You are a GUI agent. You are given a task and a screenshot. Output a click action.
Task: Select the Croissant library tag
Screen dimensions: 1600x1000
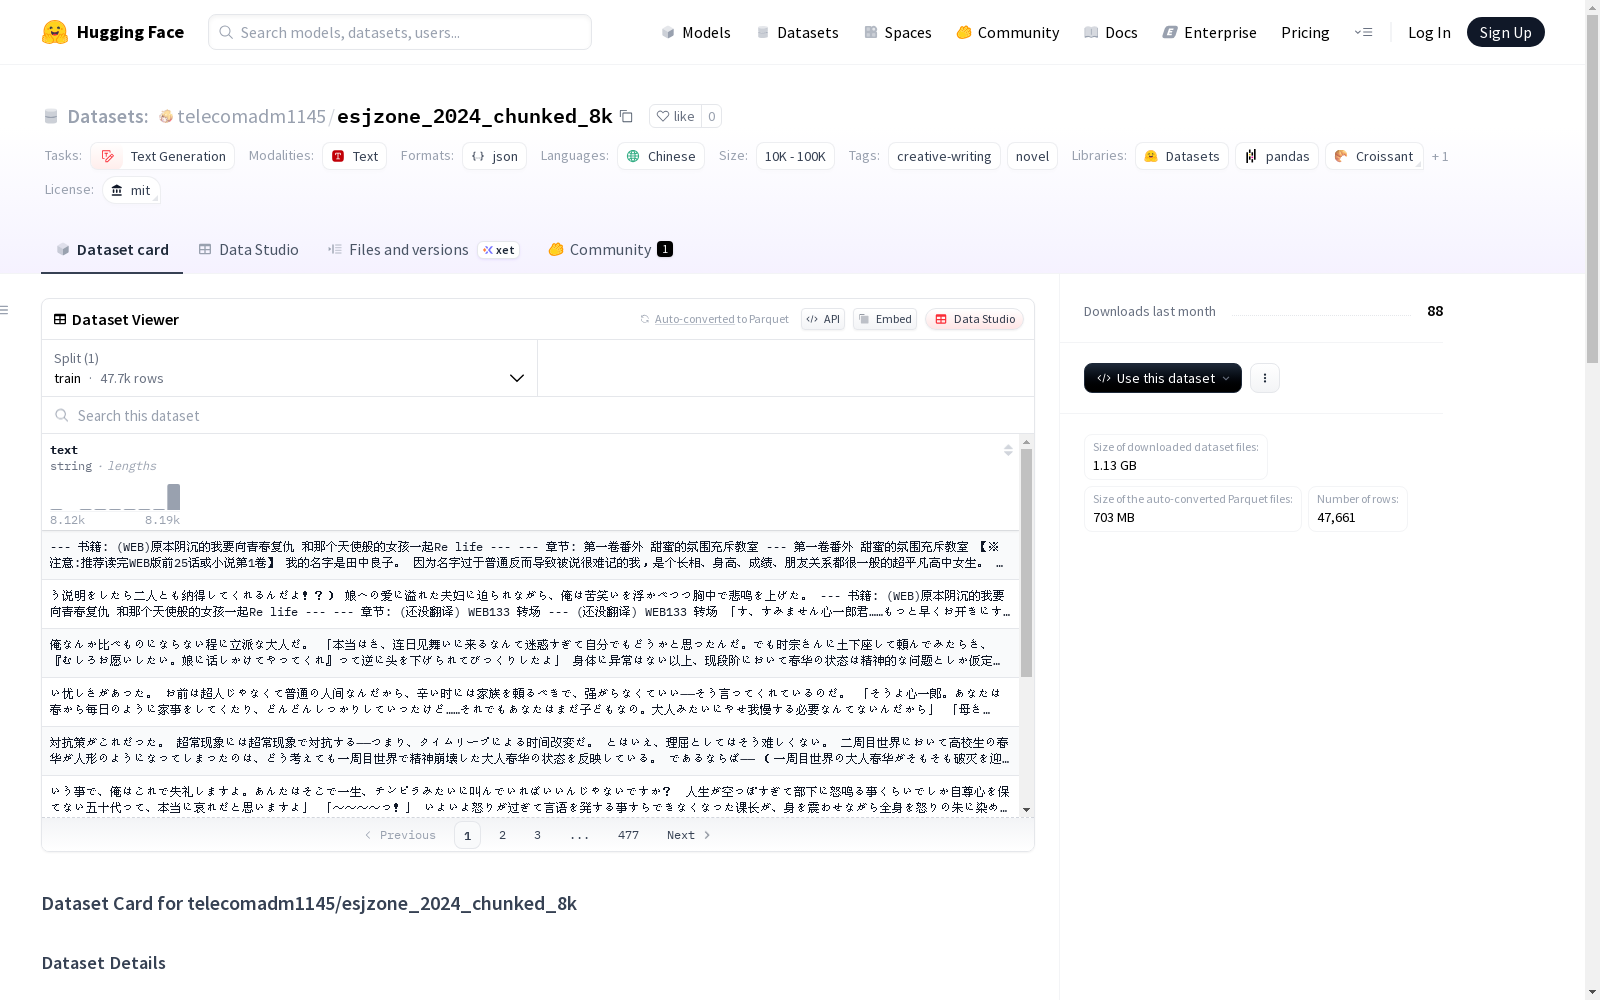point(1374,156)
